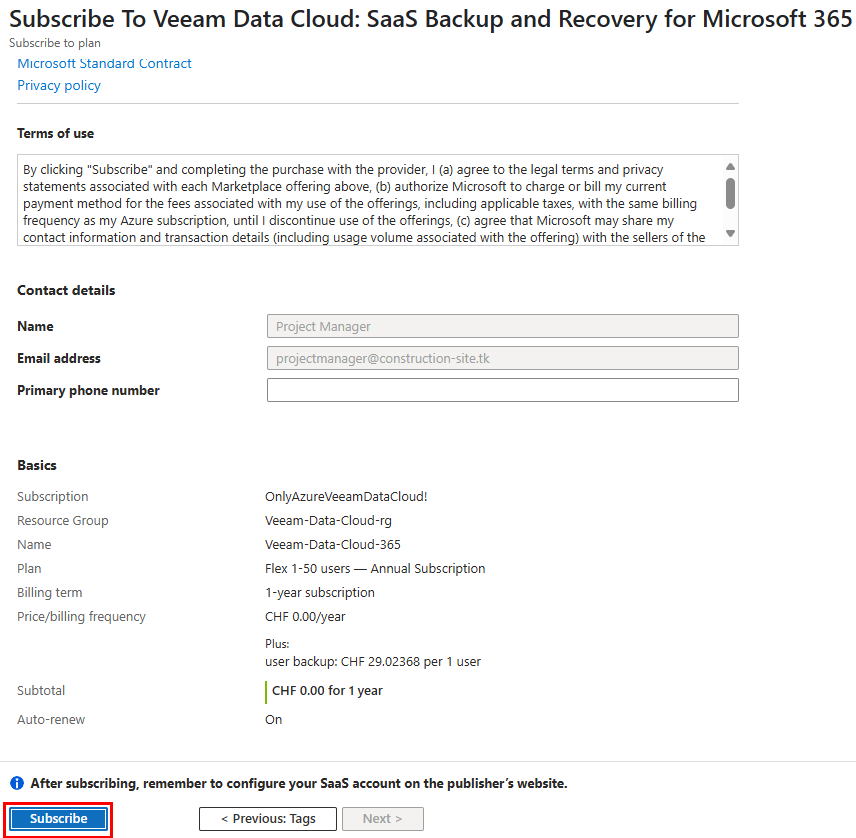Image resolution: width=856 pixels, height=838 pixels.
Task: Click the Subscribe to plan subtitle
Action: [55, 43]
